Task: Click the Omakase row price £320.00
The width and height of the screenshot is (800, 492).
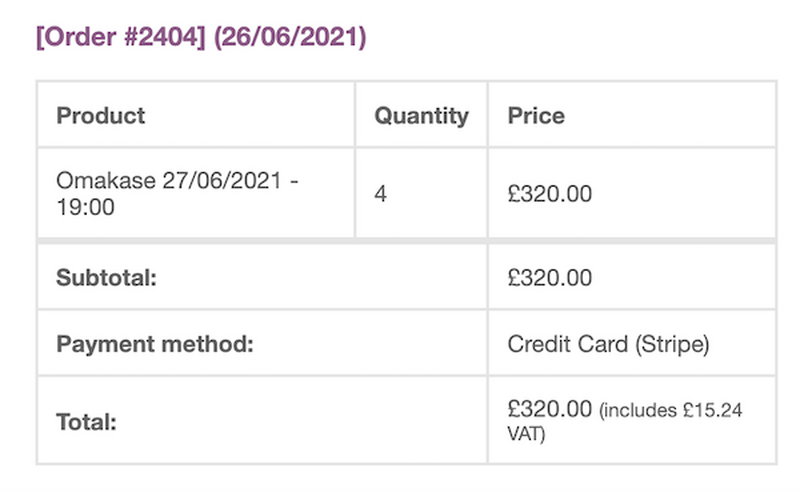Action: click(x=550, y=194)
